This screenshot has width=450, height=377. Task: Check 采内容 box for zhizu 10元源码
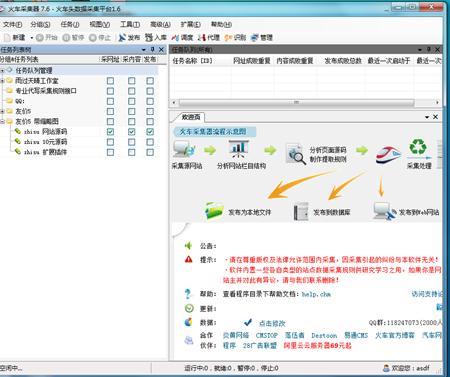tap(132, 142)
